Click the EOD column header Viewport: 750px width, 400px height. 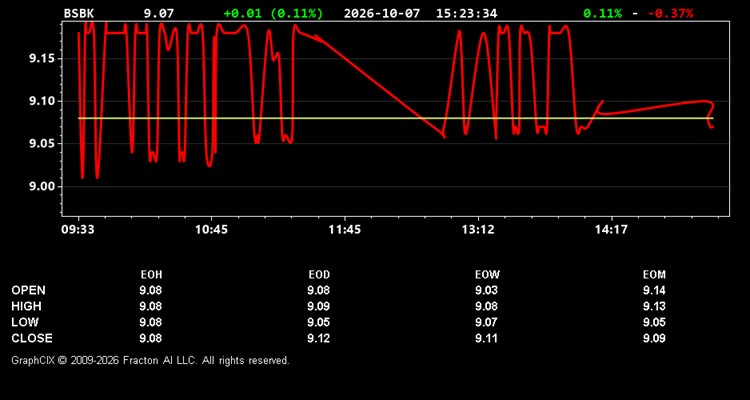click(x=319, y=275)
